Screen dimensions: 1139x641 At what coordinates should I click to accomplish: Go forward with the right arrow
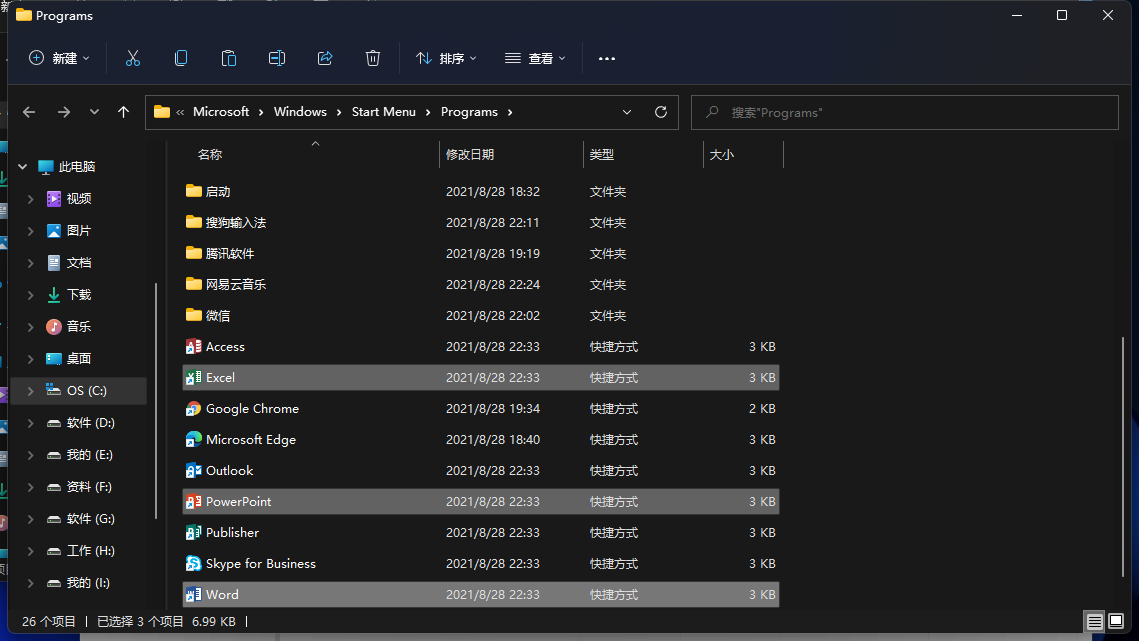pyautogui.click(x=64, y=112)
